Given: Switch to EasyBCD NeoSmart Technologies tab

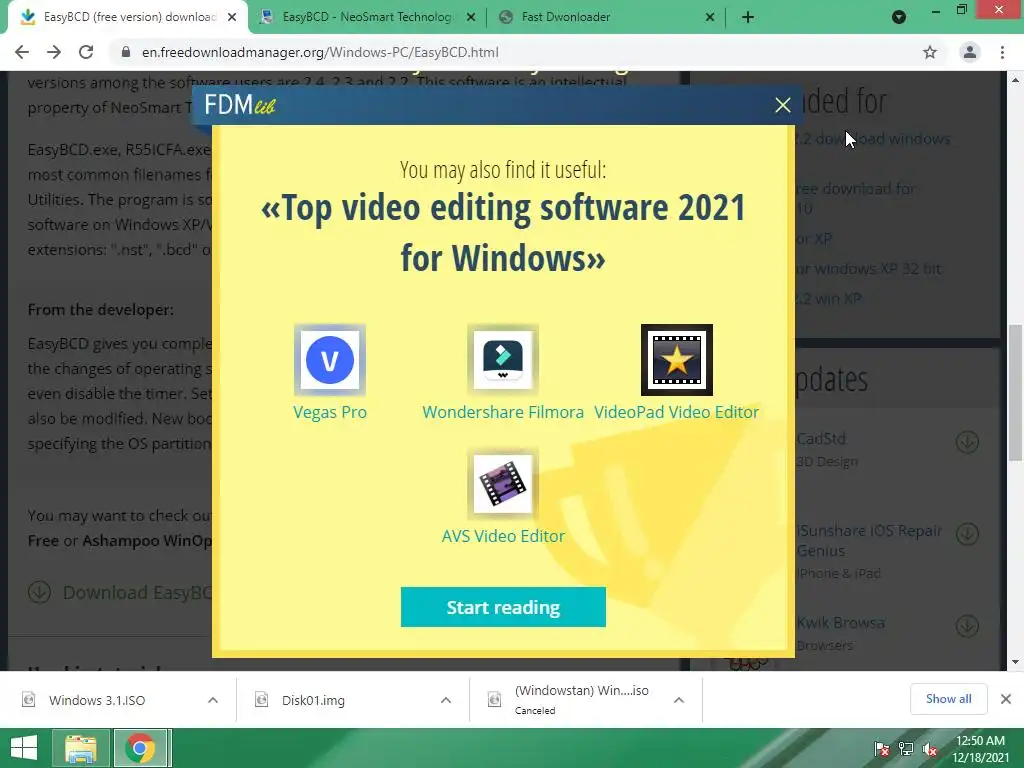Looking at the screenshot, I should click(366, 17).
